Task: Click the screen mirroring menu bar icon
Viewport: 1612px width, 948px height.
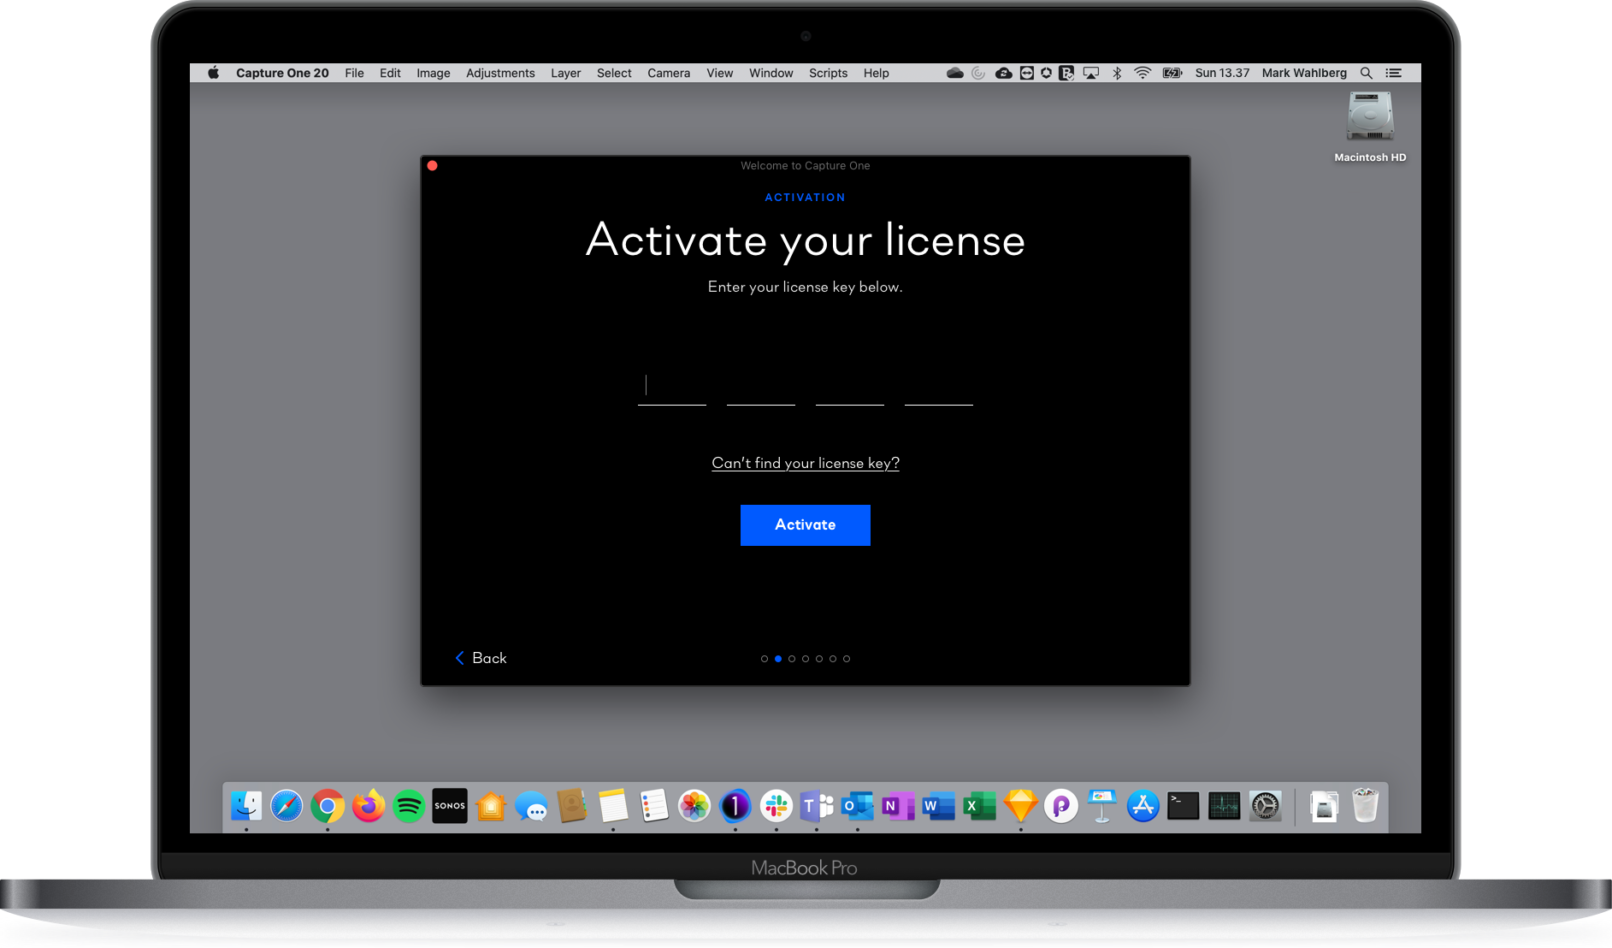Action: tap(1090, 72)
